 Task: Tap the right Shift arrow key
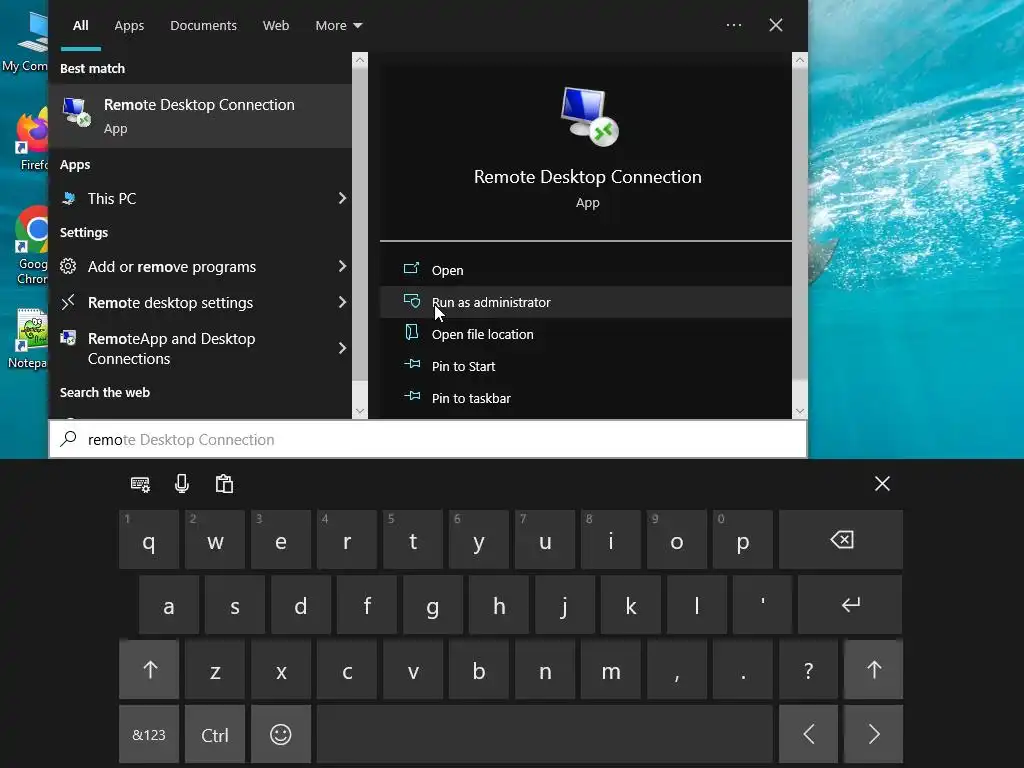[873, 669]
